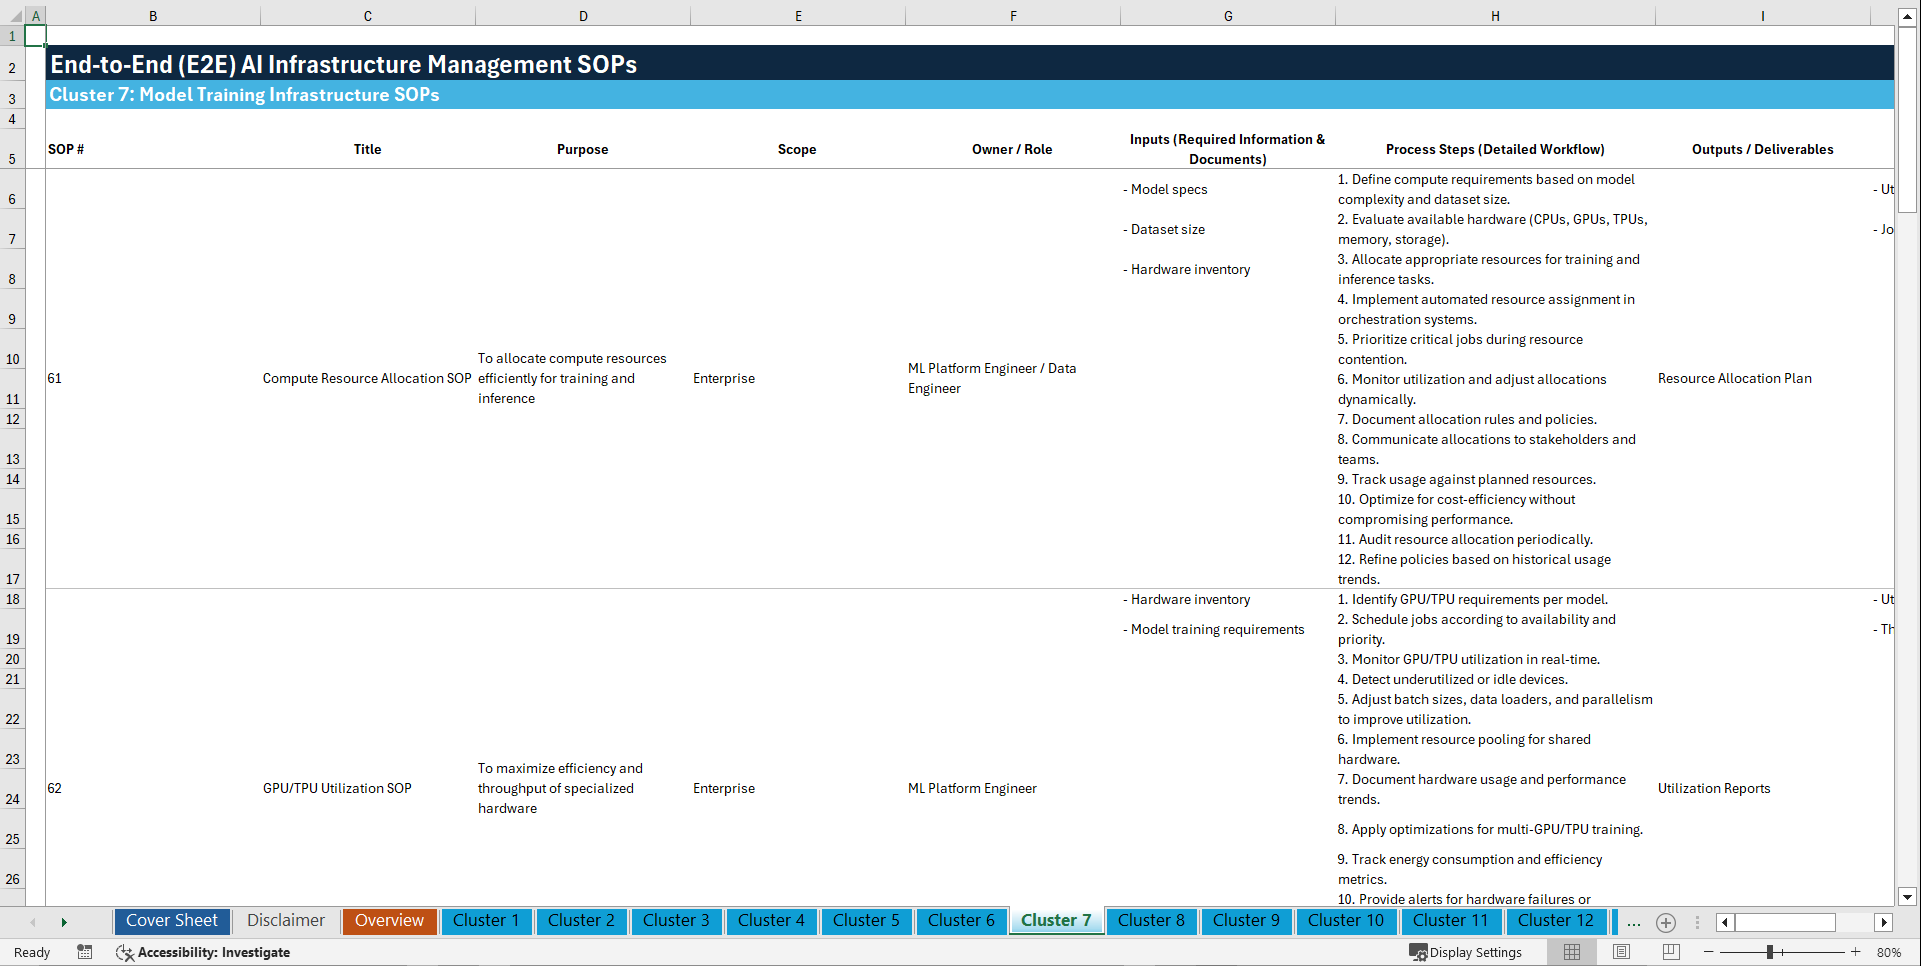1921x966 pixels.
Task: Zoom in with the plus button
Action: (x=1855, y=952)
